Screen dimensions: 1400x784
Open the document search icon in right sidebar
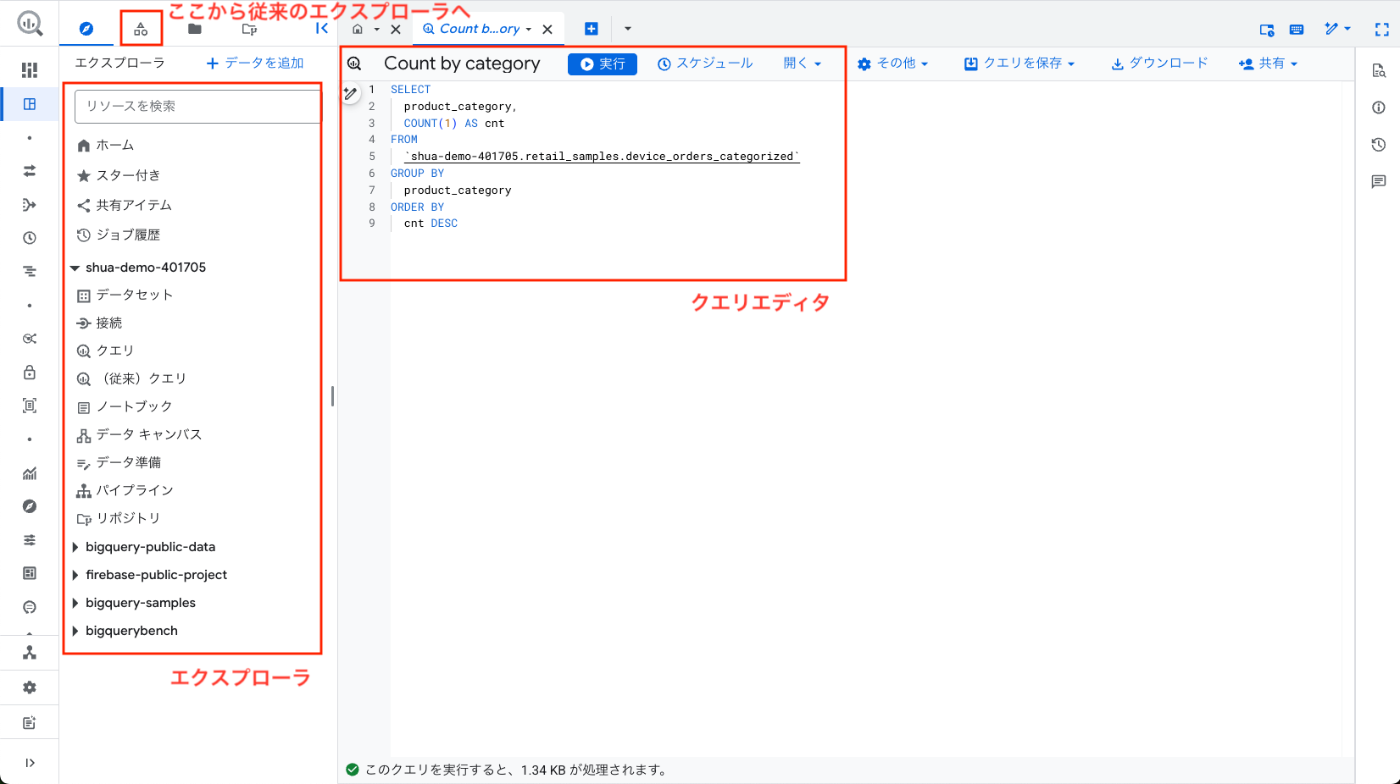[1379, 70]
